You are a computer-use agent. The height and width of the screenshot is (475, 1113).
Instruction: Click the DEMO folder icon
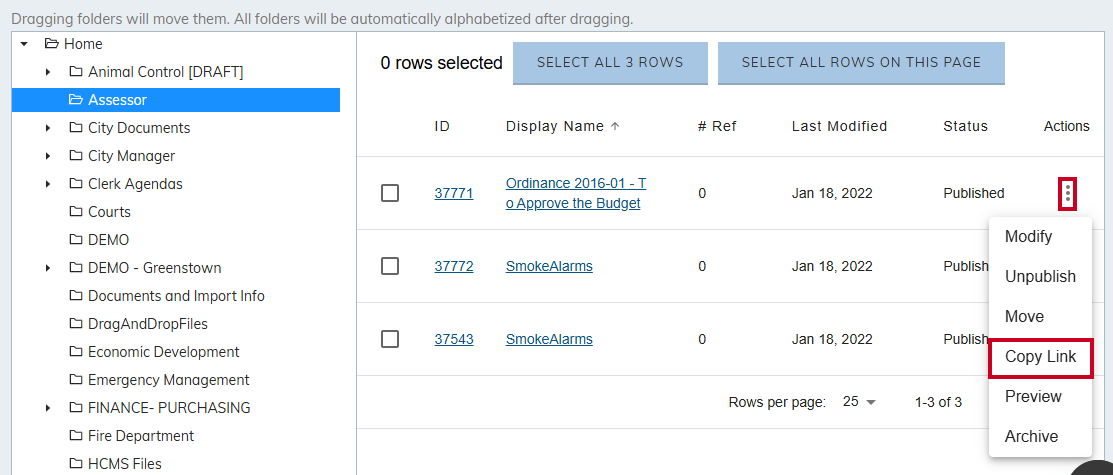click(x=75, y=240)
